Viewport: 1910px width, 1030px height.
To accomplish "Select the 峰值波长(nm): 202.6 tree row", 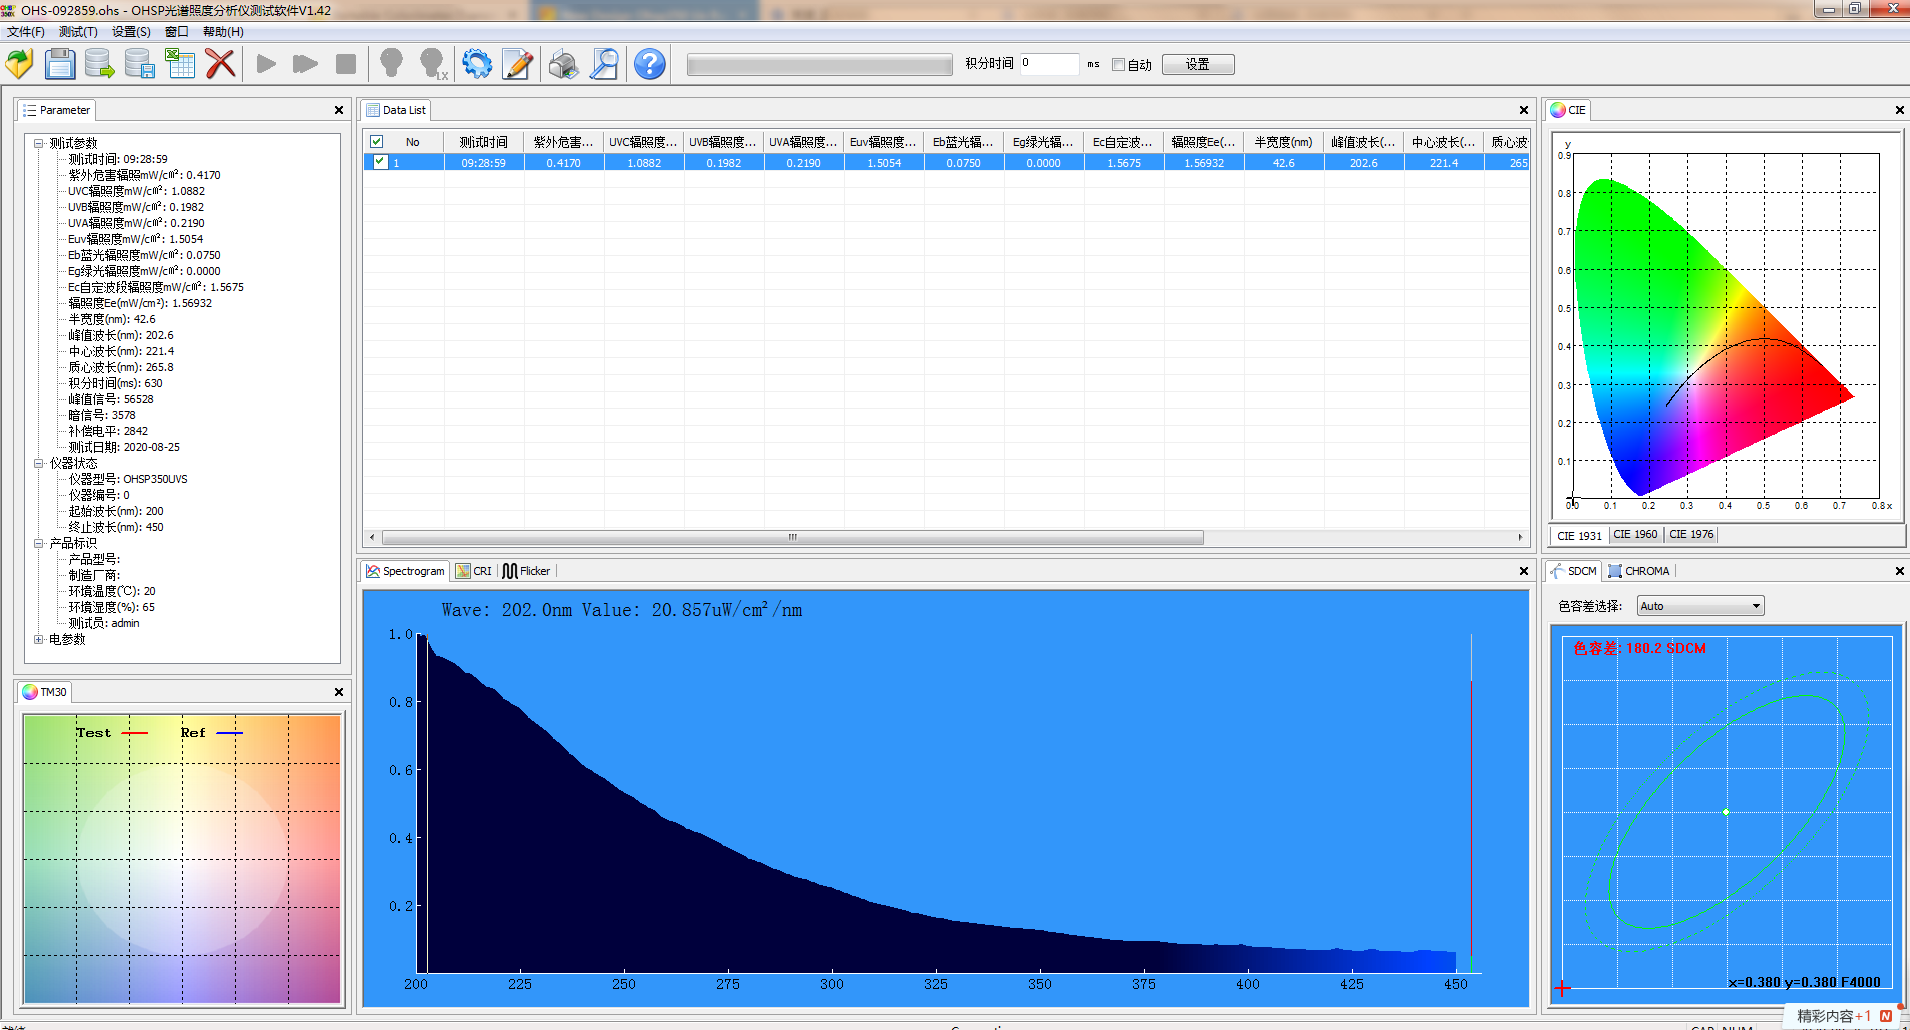I will (121, 335).
